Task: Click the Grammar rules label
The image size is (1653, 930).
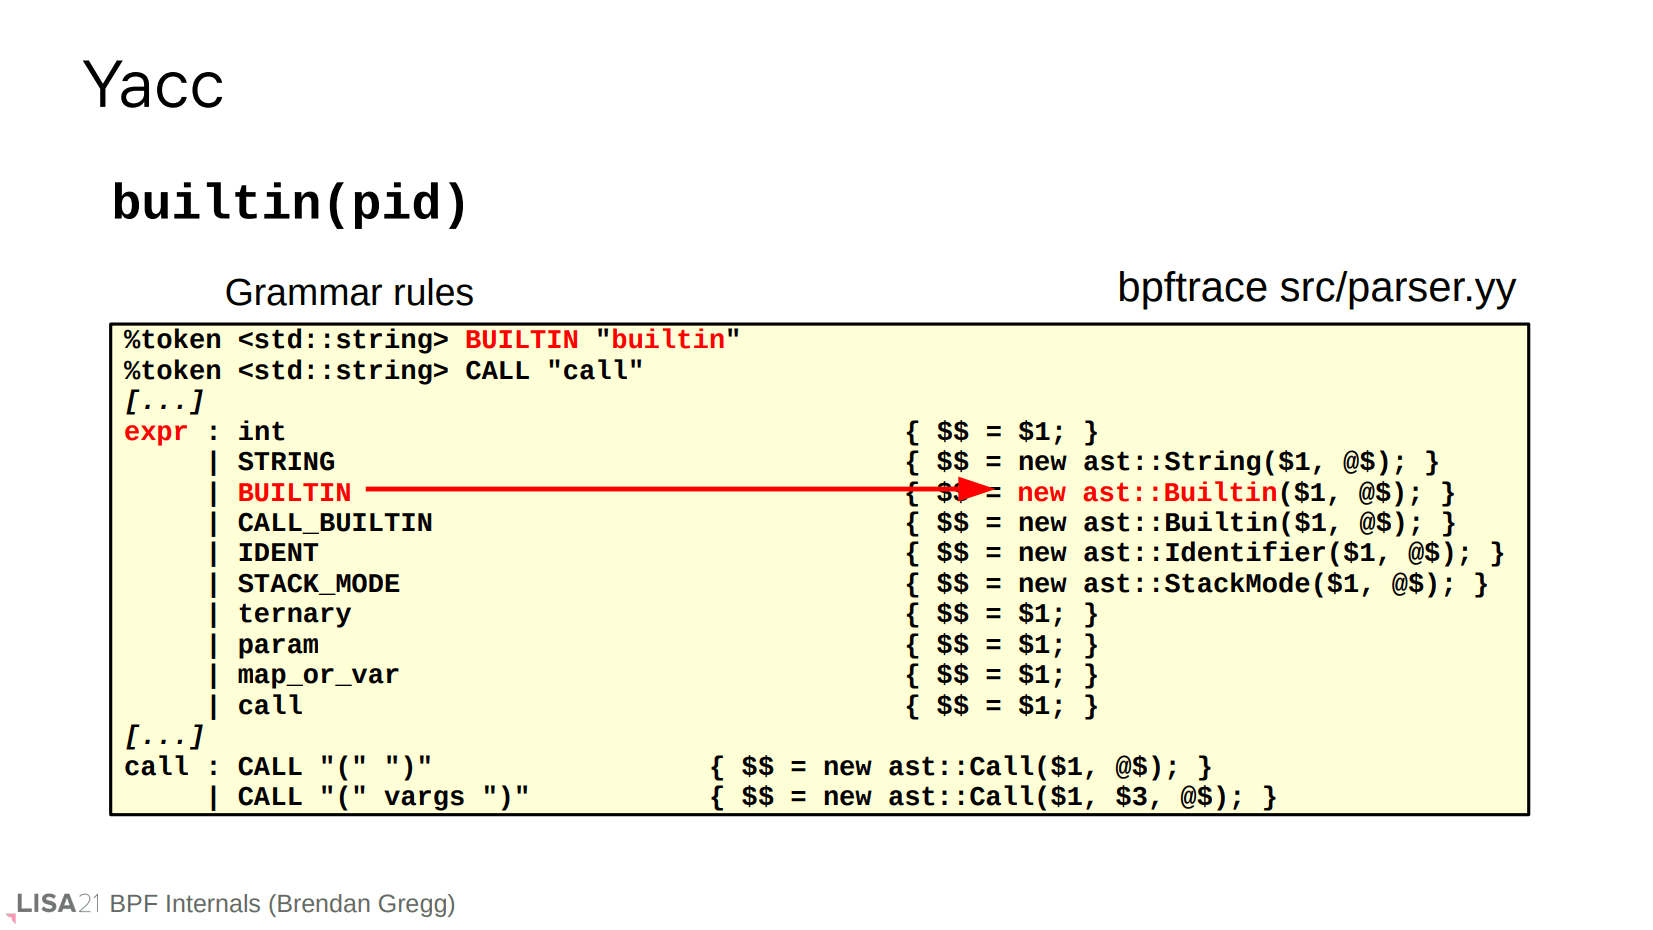Action: coord(349,293)
